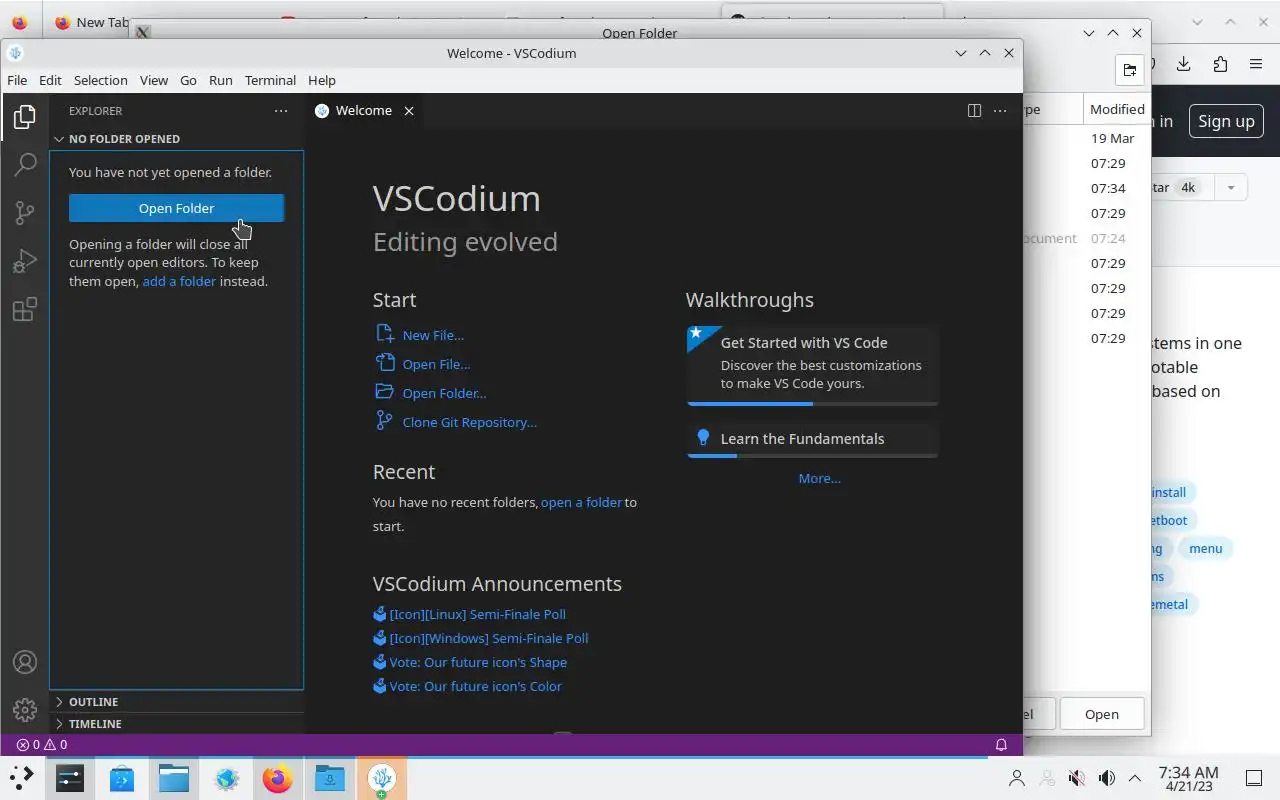Switch to Firefox via its taskbar icon

click(278, 778)
